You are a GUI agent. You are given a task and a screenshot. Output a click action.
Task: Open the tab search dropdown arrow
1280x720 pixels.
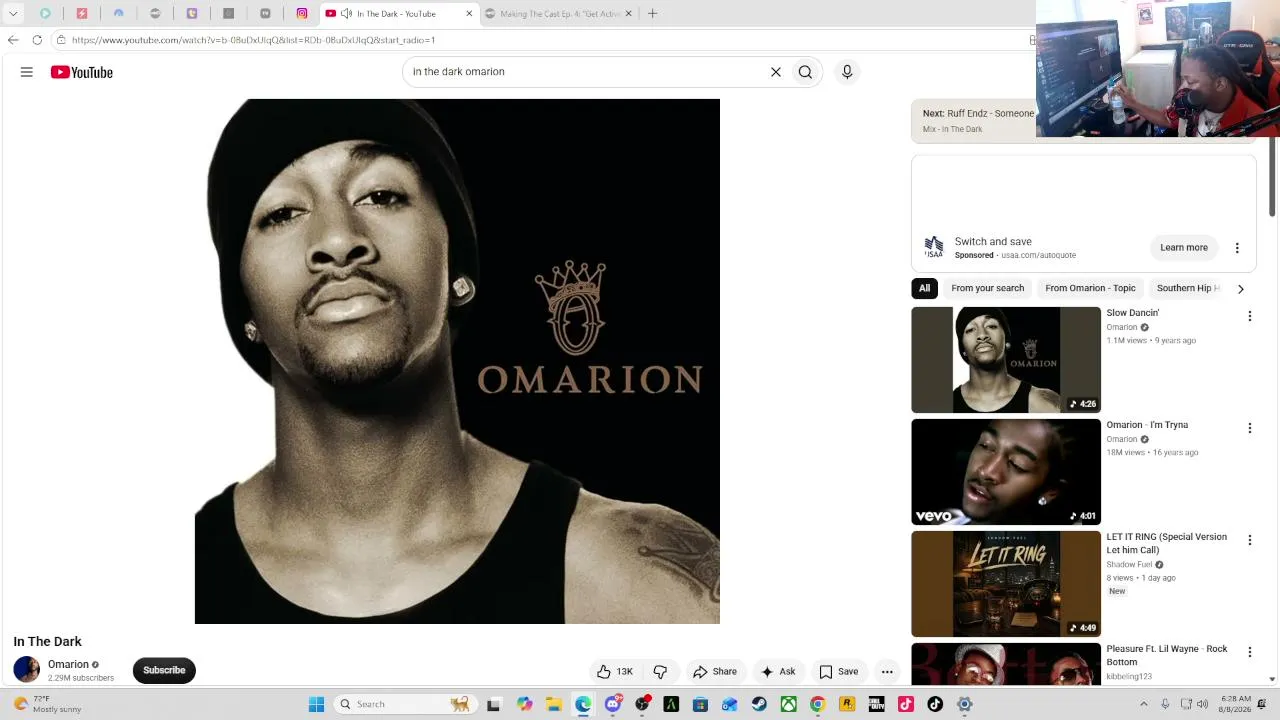pyautogui.click(x=13, y=14)
